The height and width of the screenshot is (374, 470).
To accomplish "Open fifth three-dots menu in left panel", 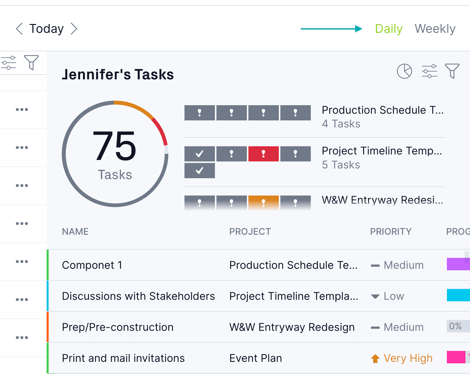I will click(22, 261).
